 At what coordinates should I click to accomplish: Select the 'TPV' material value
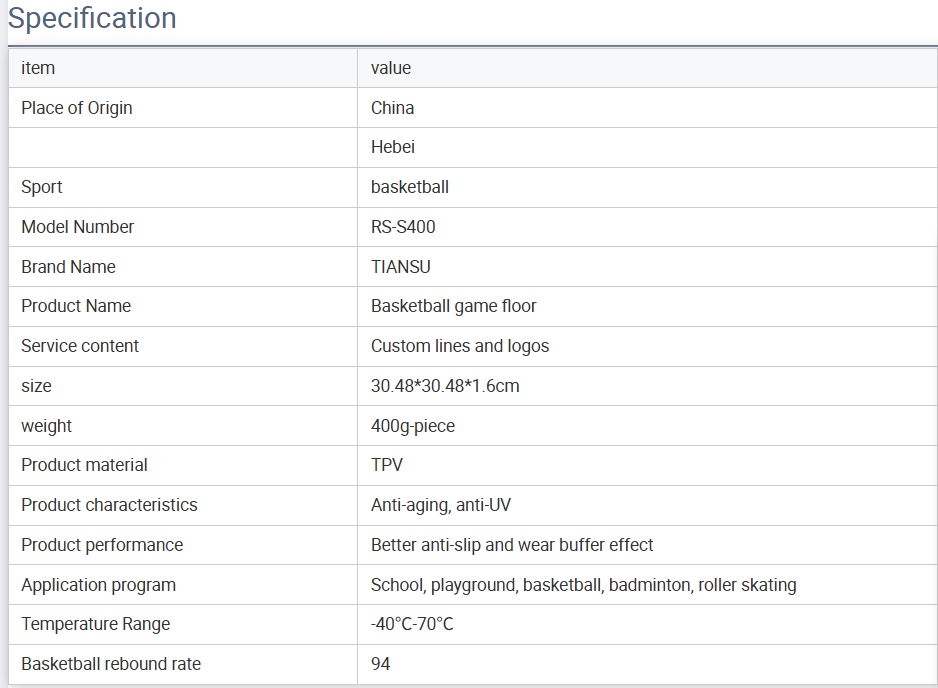coord(387,465)
